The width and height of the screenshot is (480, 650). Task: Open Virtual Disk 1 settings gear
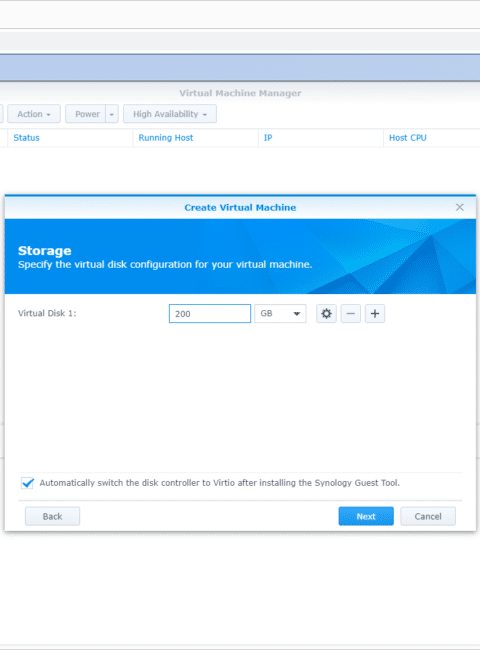pos(326,314)
